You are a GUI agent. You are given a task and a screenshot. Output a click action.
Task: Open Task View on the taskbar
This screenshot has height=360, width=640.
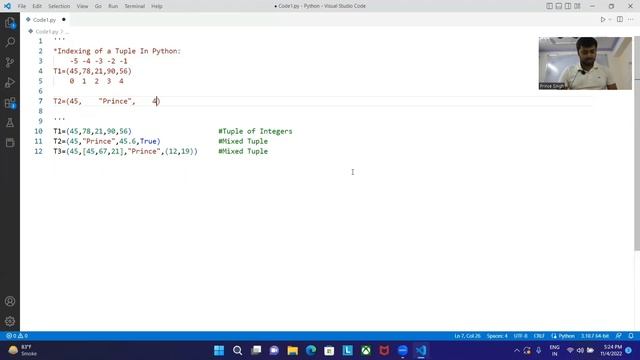[256, 351]
